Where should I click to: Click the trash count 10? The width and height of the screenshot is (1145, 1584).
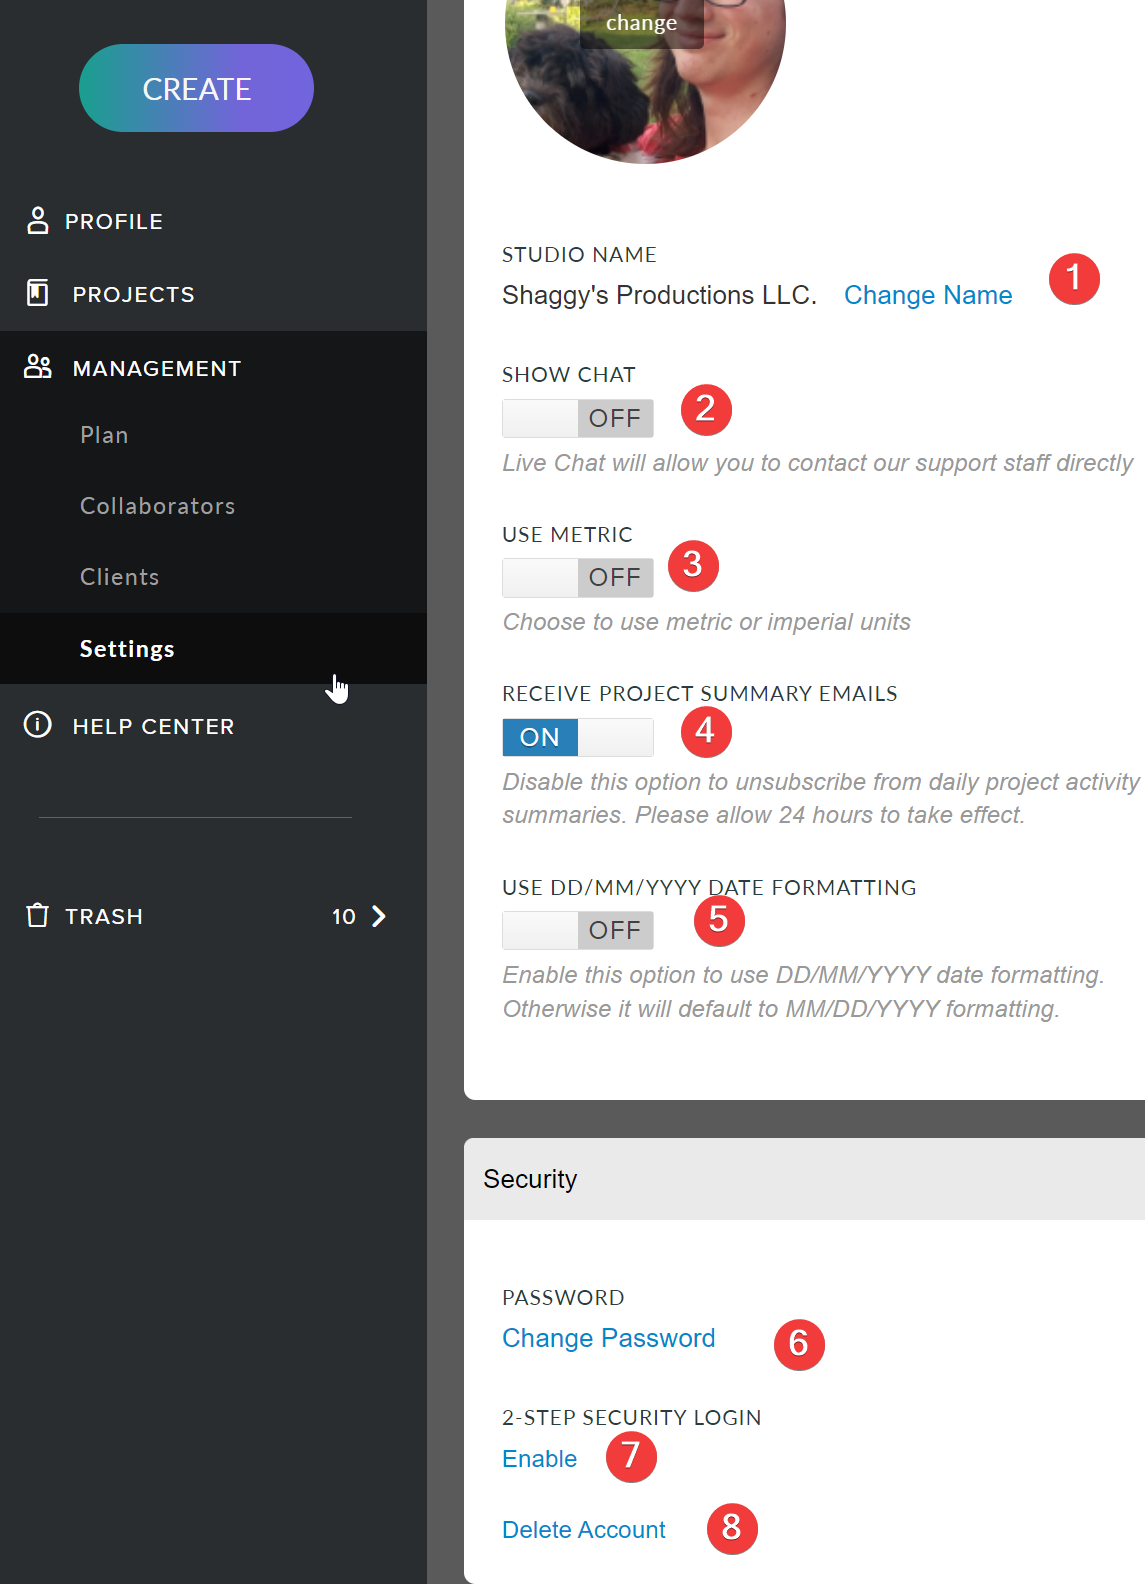coord(344,917)
